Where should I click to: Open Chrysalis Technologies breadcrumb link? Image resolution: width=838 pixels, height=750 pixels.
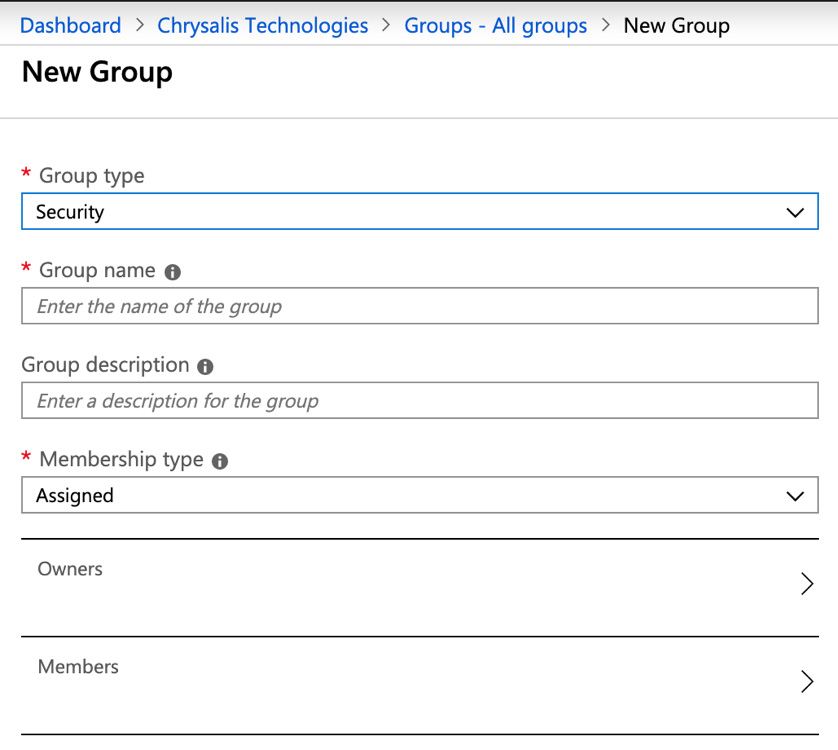pos(263,26)
